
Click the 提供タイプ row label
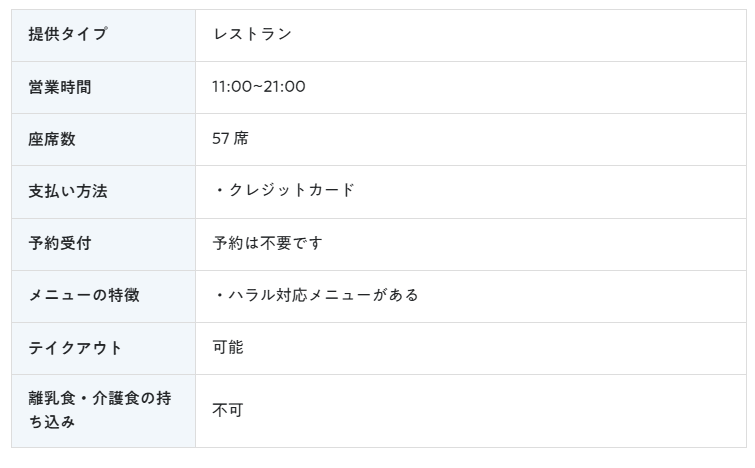tap(67, 35)
